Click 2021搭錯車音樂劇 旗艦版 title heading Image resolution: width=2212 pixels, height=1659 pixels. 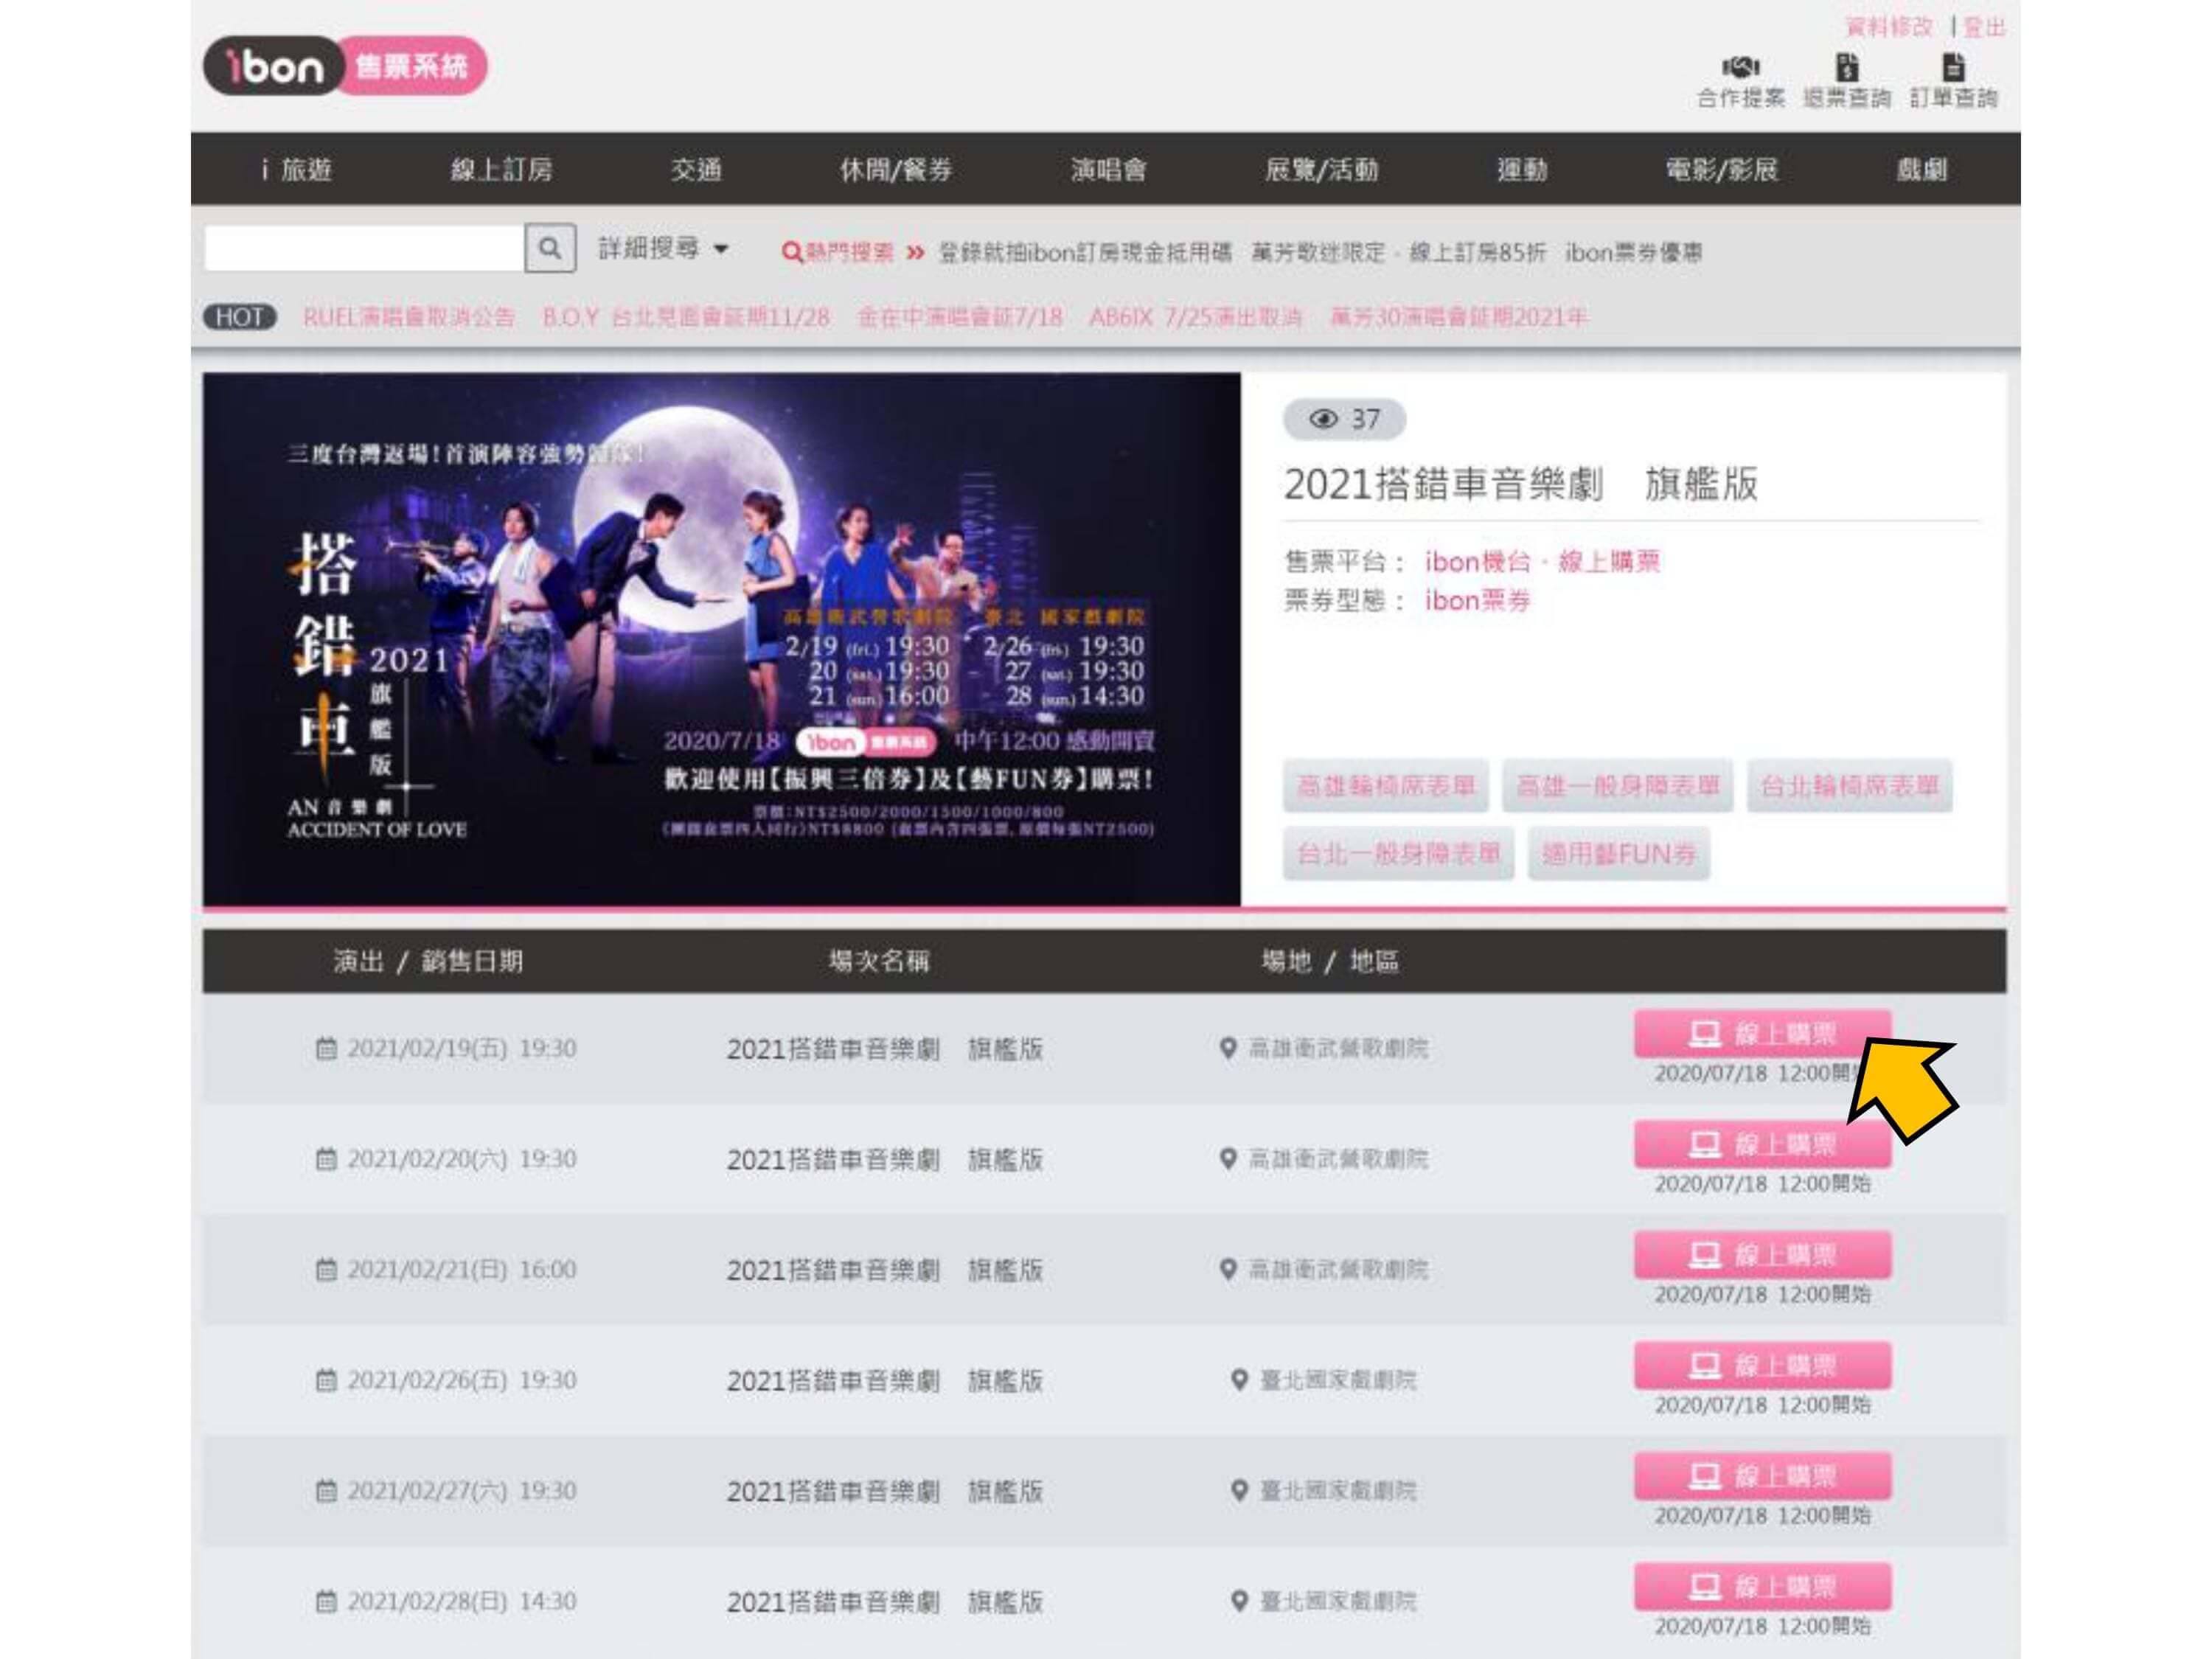pos(1521,484)
